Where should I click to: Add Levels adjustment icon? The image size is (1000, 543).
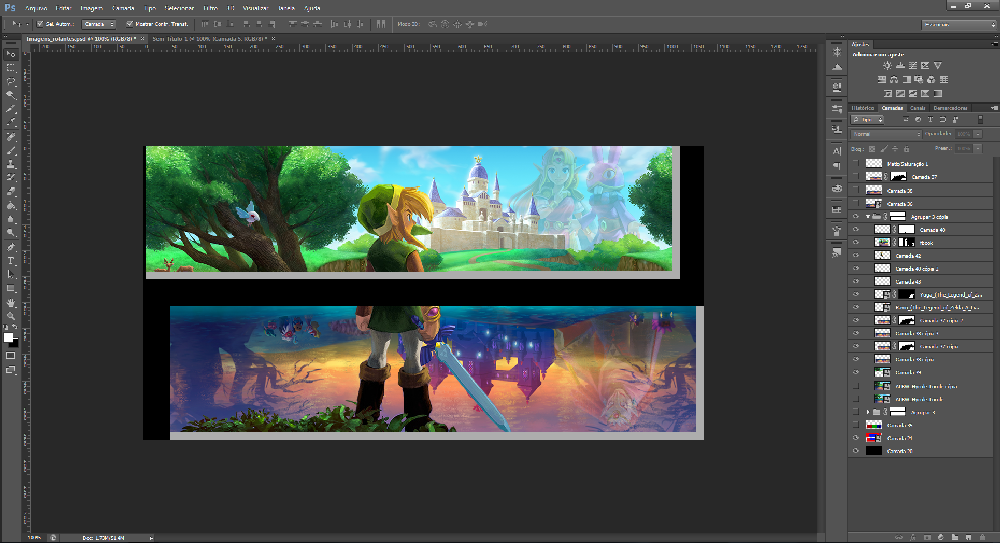900,66
